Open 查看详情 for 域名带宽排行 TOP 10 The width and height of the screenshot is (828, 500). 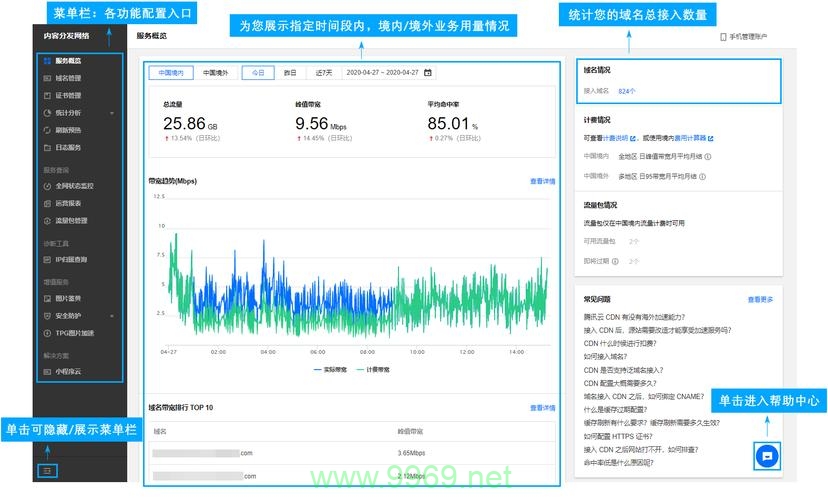542,408
